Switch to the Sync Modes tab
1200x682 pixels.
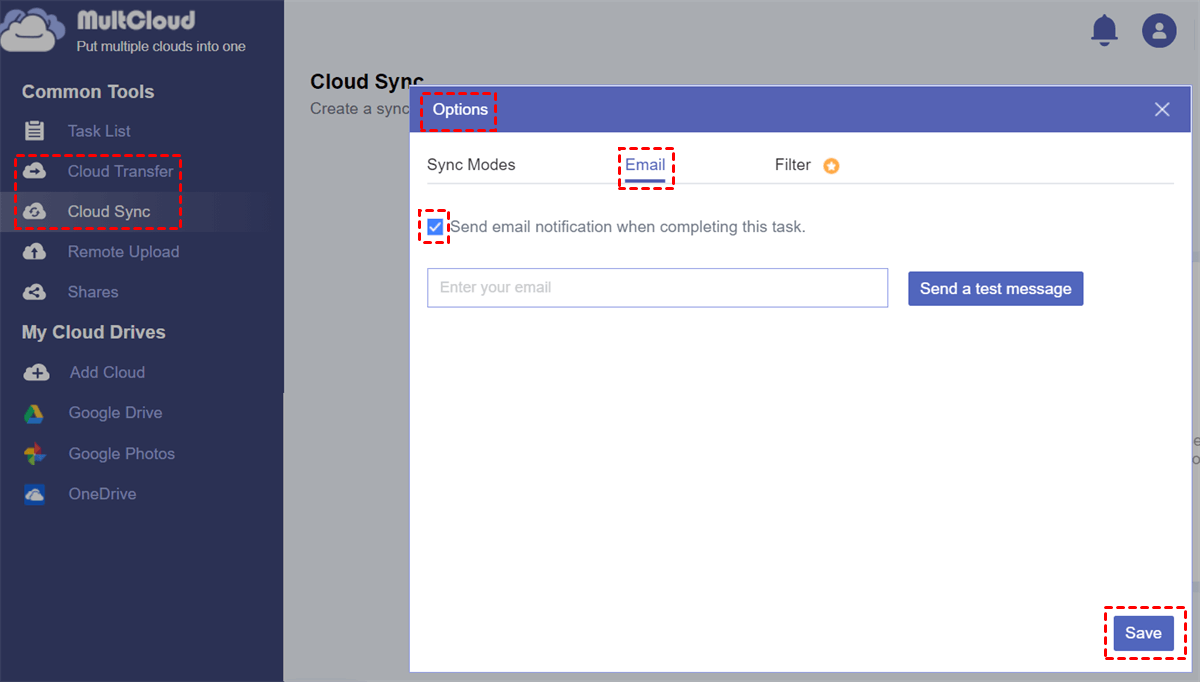pos(471,165)
